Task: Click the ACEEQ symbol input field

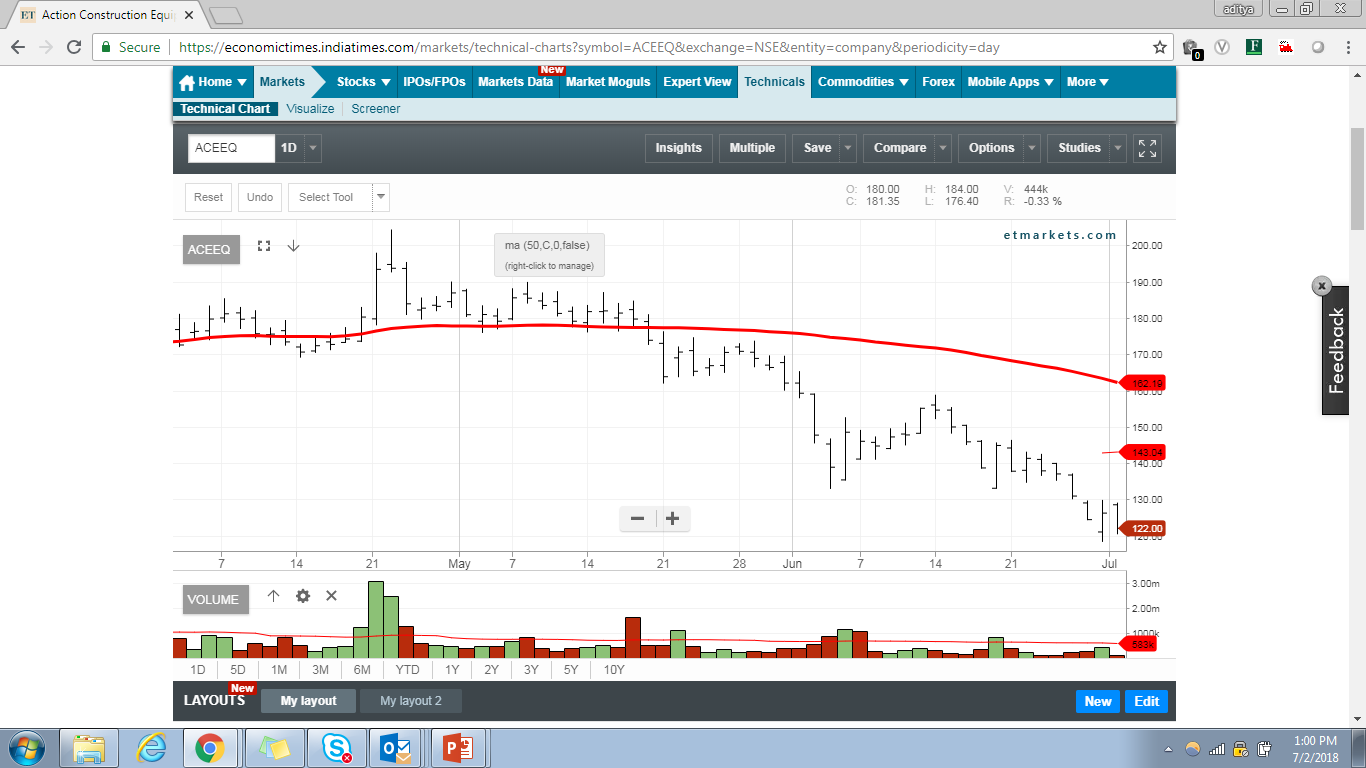Action: tap(231, 148)
